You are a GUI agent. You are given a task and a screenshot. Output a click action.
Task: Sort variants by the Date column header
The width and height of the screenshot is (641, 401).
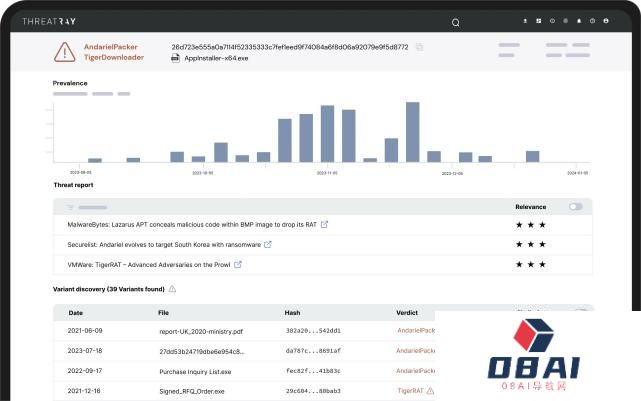(x=76, y=312)
